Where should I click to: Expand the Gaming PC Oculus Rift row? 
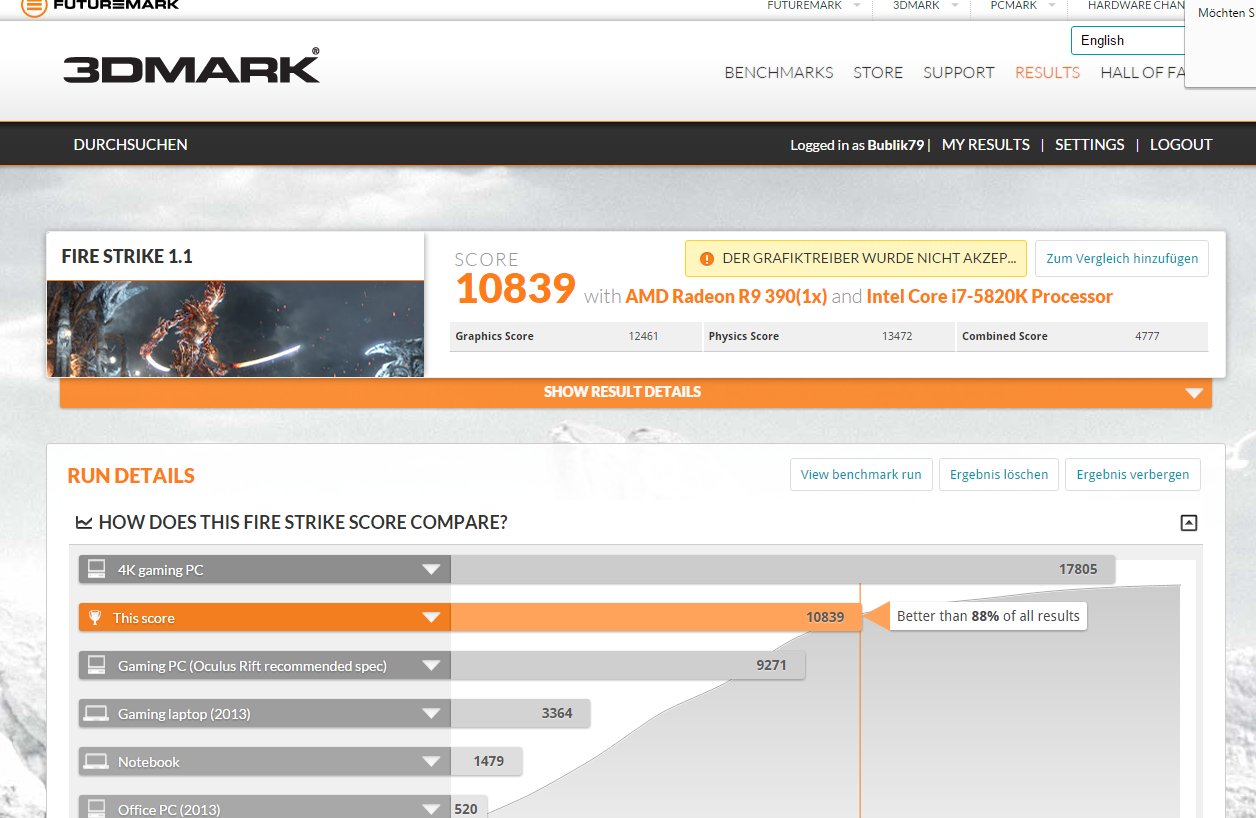pos(431,666)
